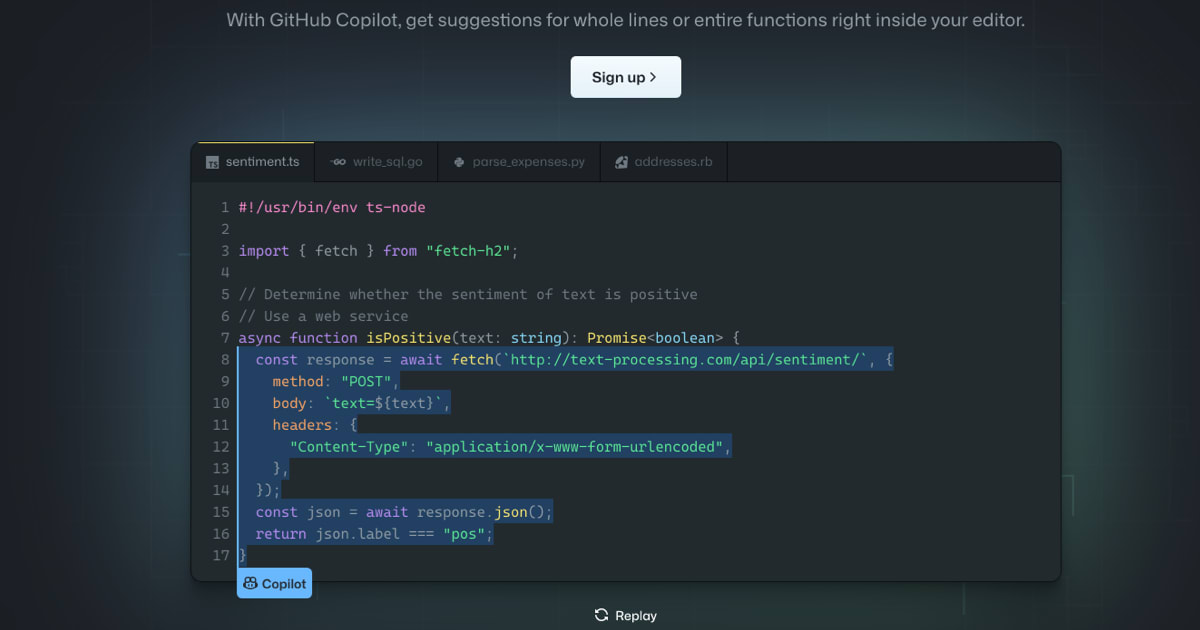Switch to the write_sql.go tab
This screenshot has width=1200, height=630.
[x=377, y=161]
